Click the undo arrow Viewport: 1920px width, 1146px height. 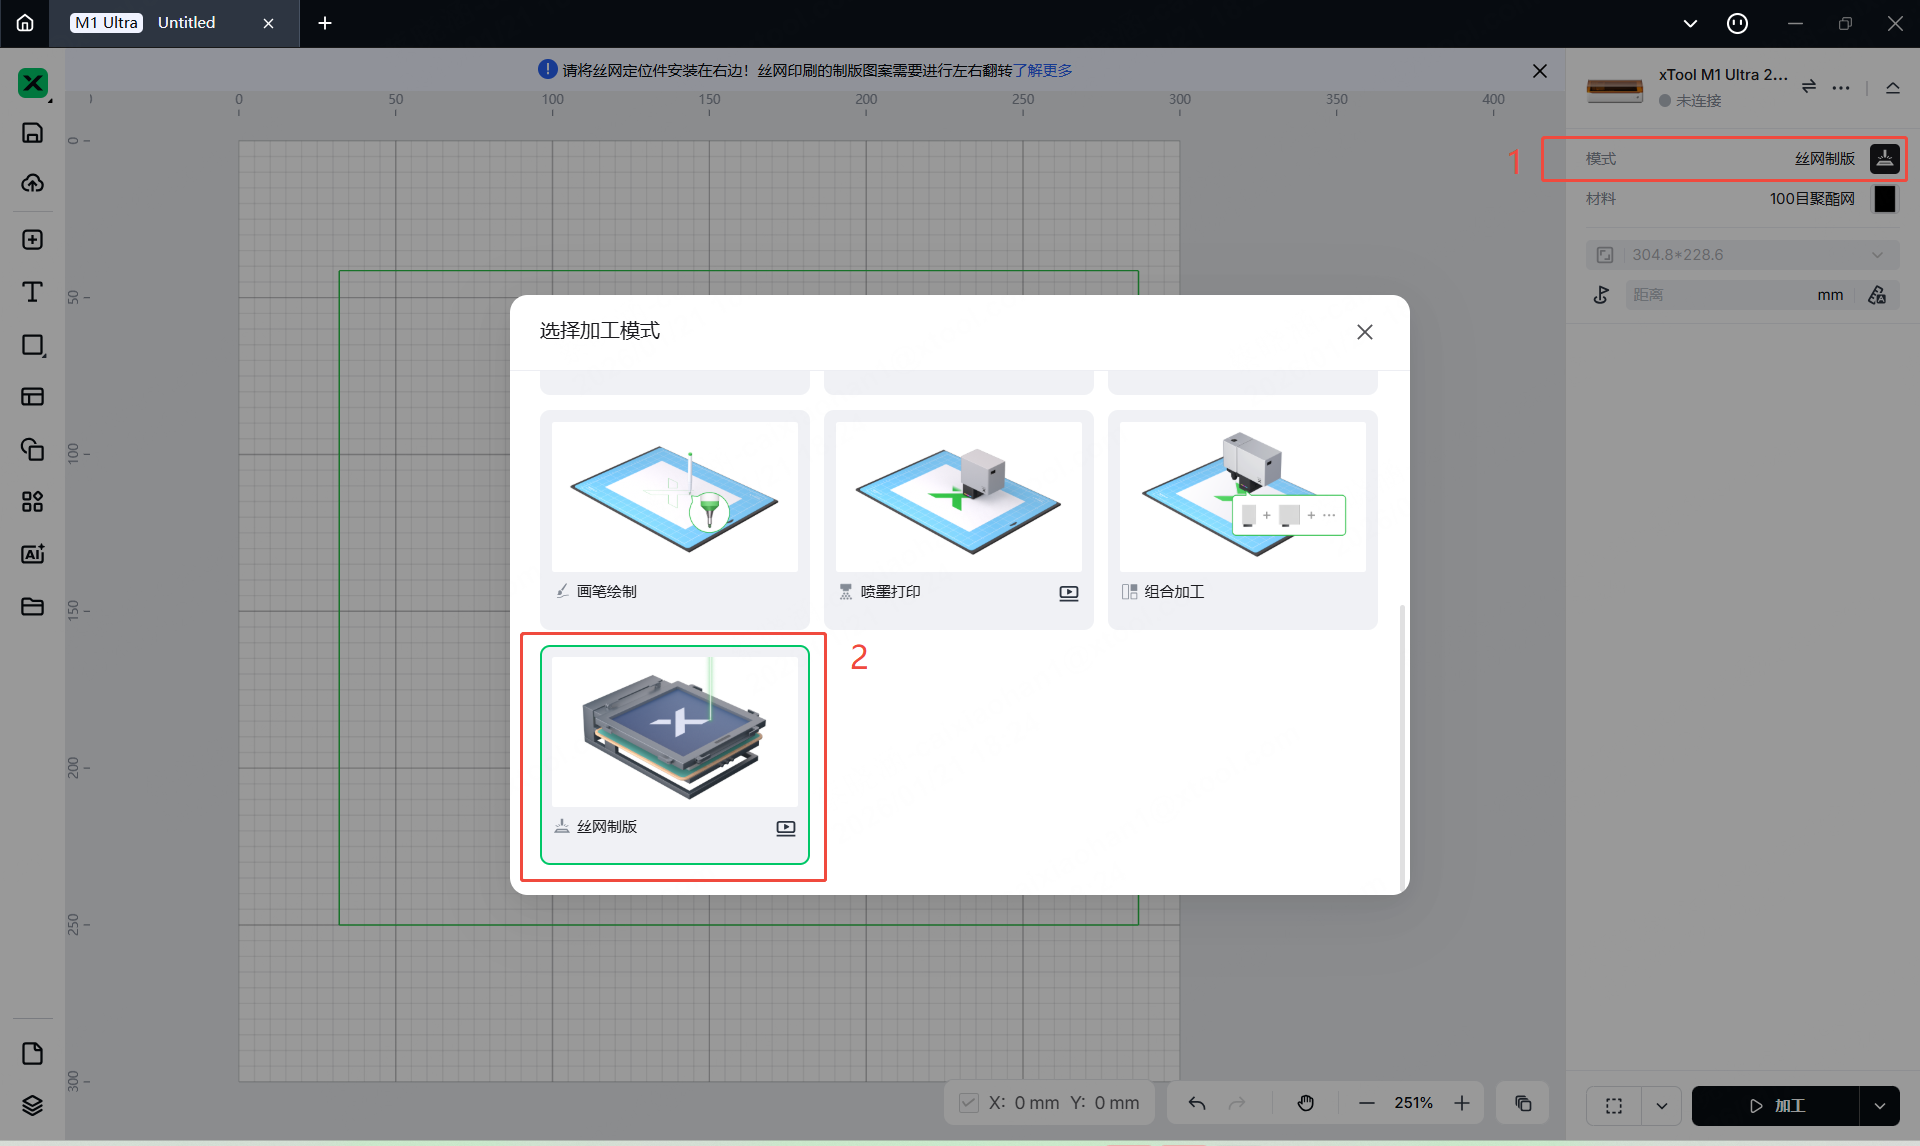tap(1197, 1103)
